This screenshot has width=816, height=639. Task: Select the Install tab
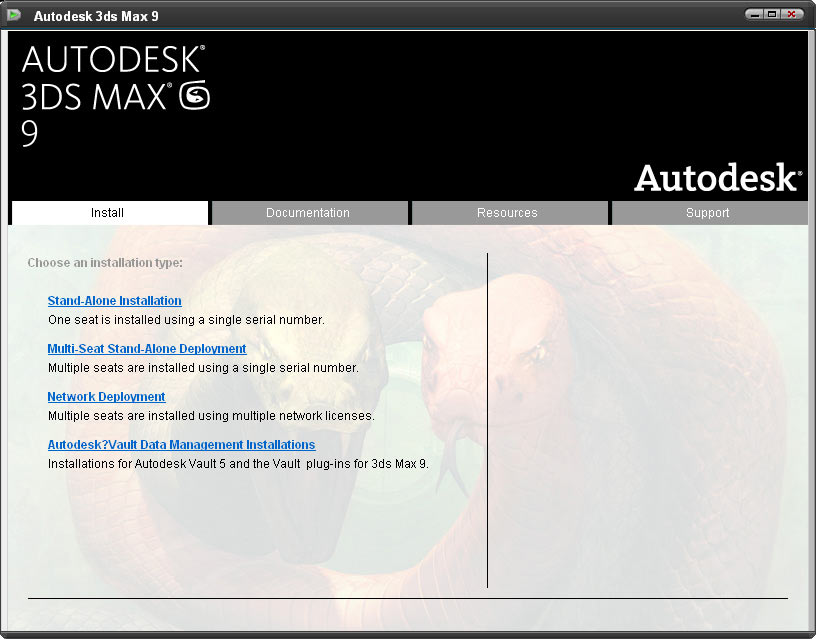pyautogui.click(x=110, y=213)
